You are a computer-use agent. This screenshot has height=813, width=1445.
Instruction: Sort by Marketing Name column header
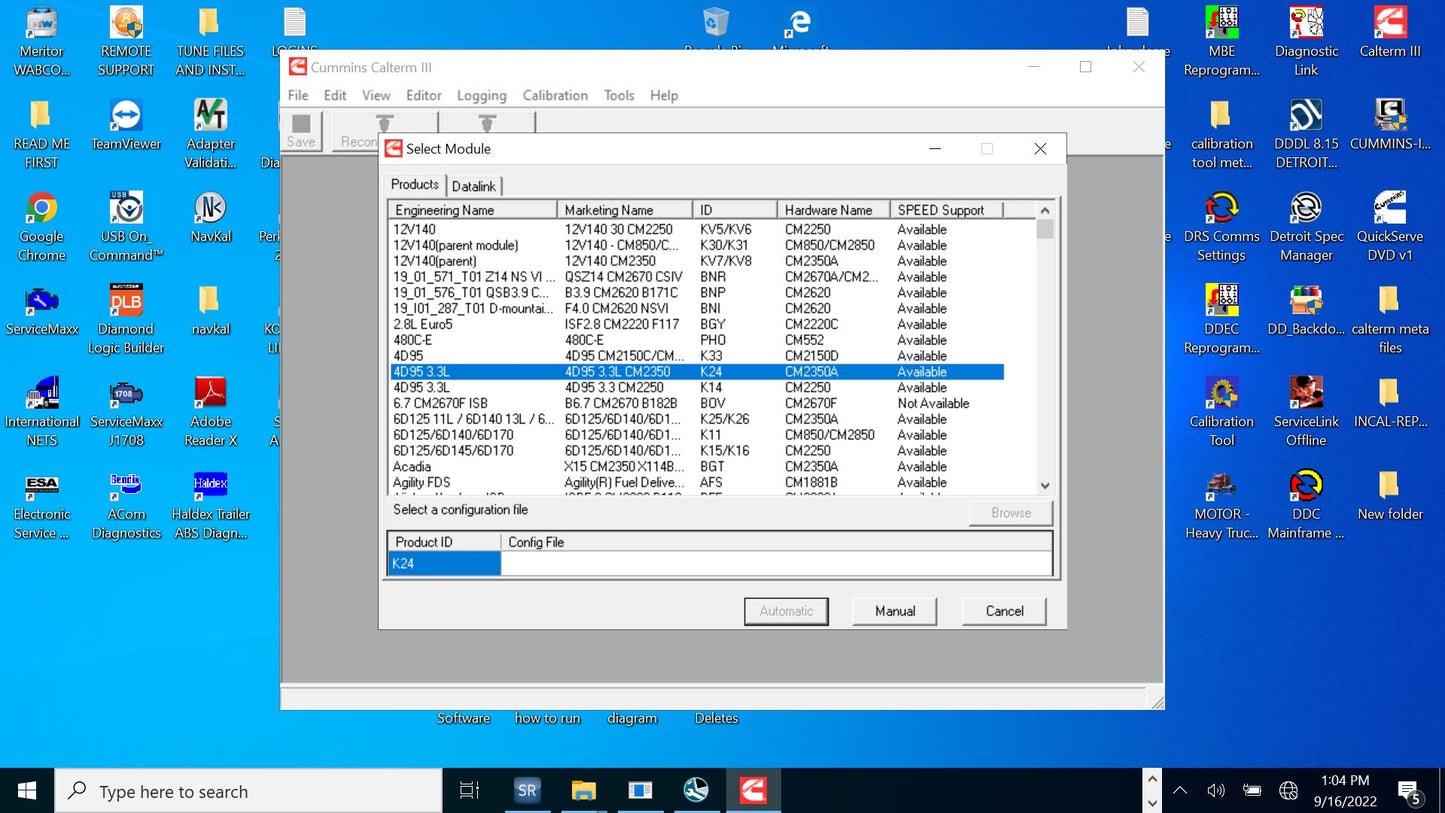tap(625, 210)
